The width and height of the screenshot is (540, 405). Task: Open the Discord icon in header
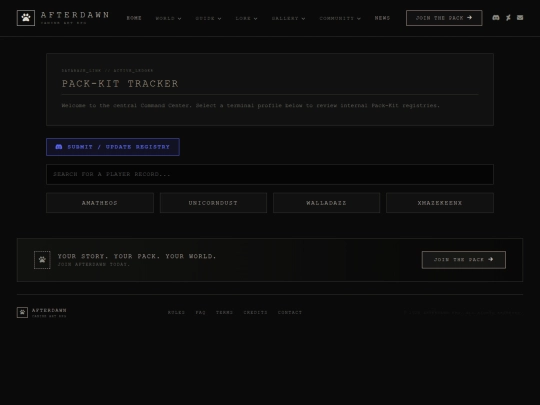tap(496, 18)
